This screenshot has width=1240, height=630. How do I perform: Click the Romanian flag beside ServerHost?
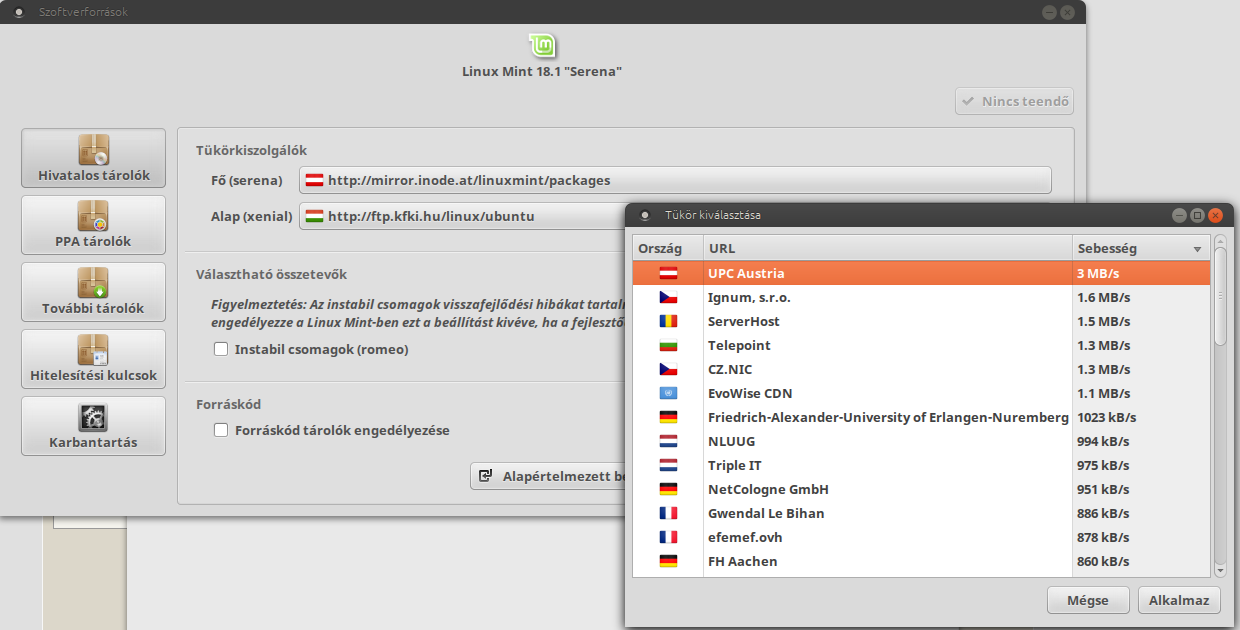pyautogui.click(x=668, y=321)
